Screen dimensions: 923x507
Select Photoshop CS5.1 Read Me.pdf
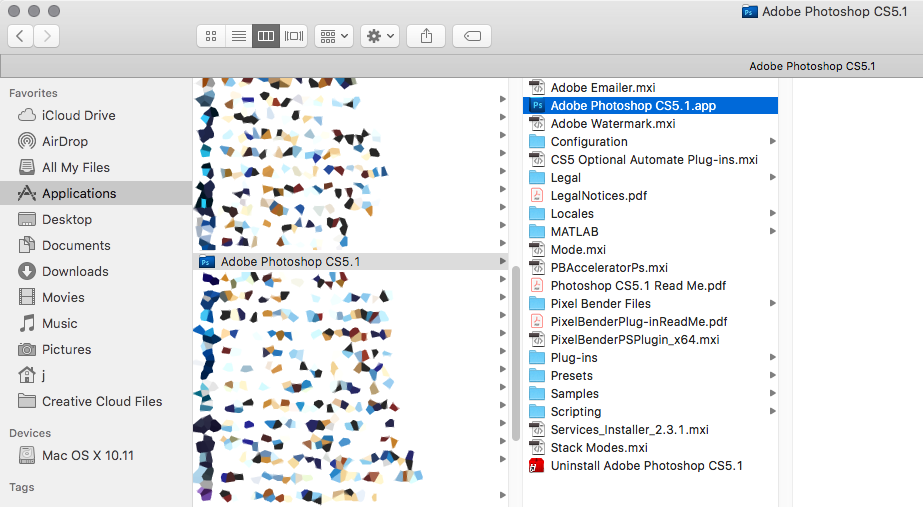pyautogui.click(x=650, y=286)
